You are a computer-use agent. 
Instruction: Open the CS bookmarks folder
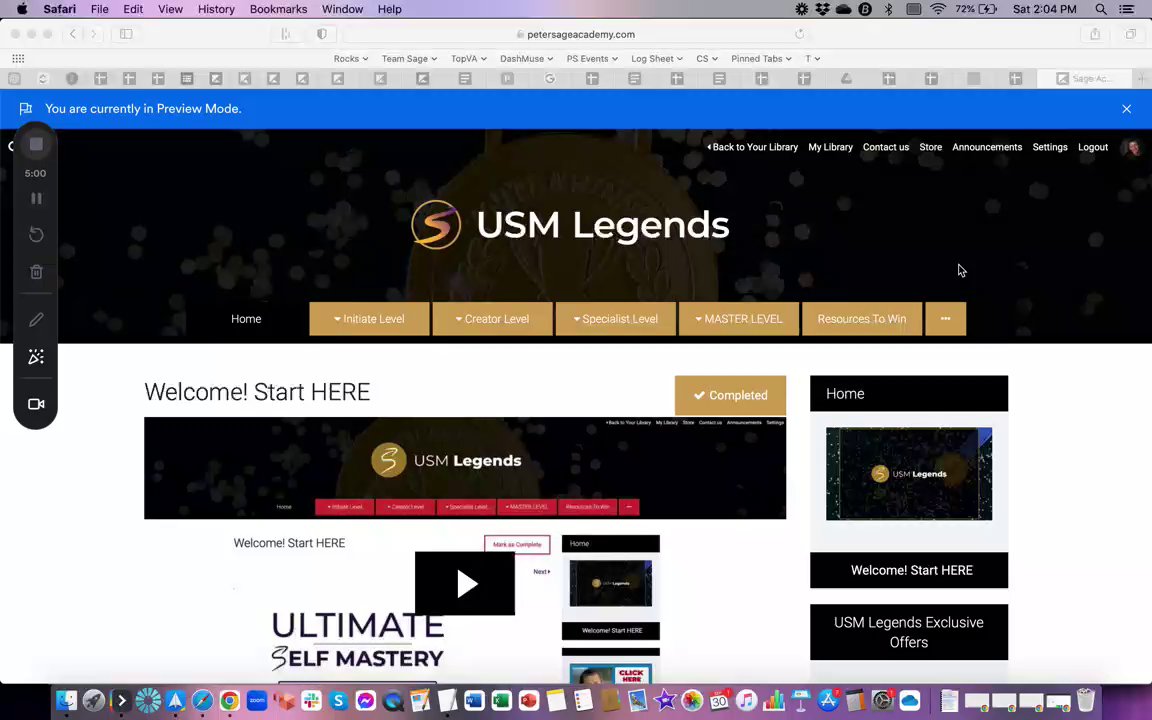point(707,59)
